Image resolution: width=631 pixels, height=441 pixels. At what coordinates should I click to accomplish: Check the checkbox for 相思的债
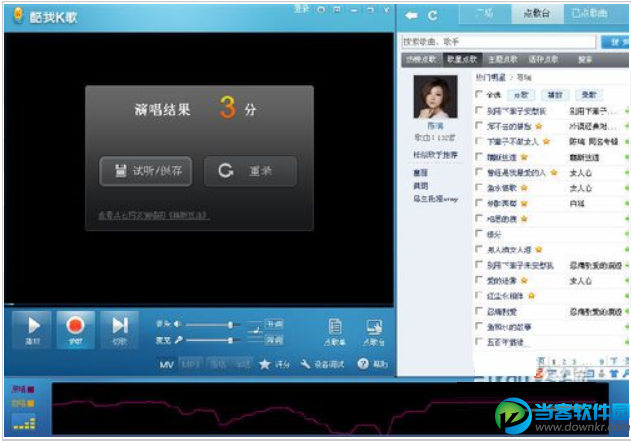[479, 218]
